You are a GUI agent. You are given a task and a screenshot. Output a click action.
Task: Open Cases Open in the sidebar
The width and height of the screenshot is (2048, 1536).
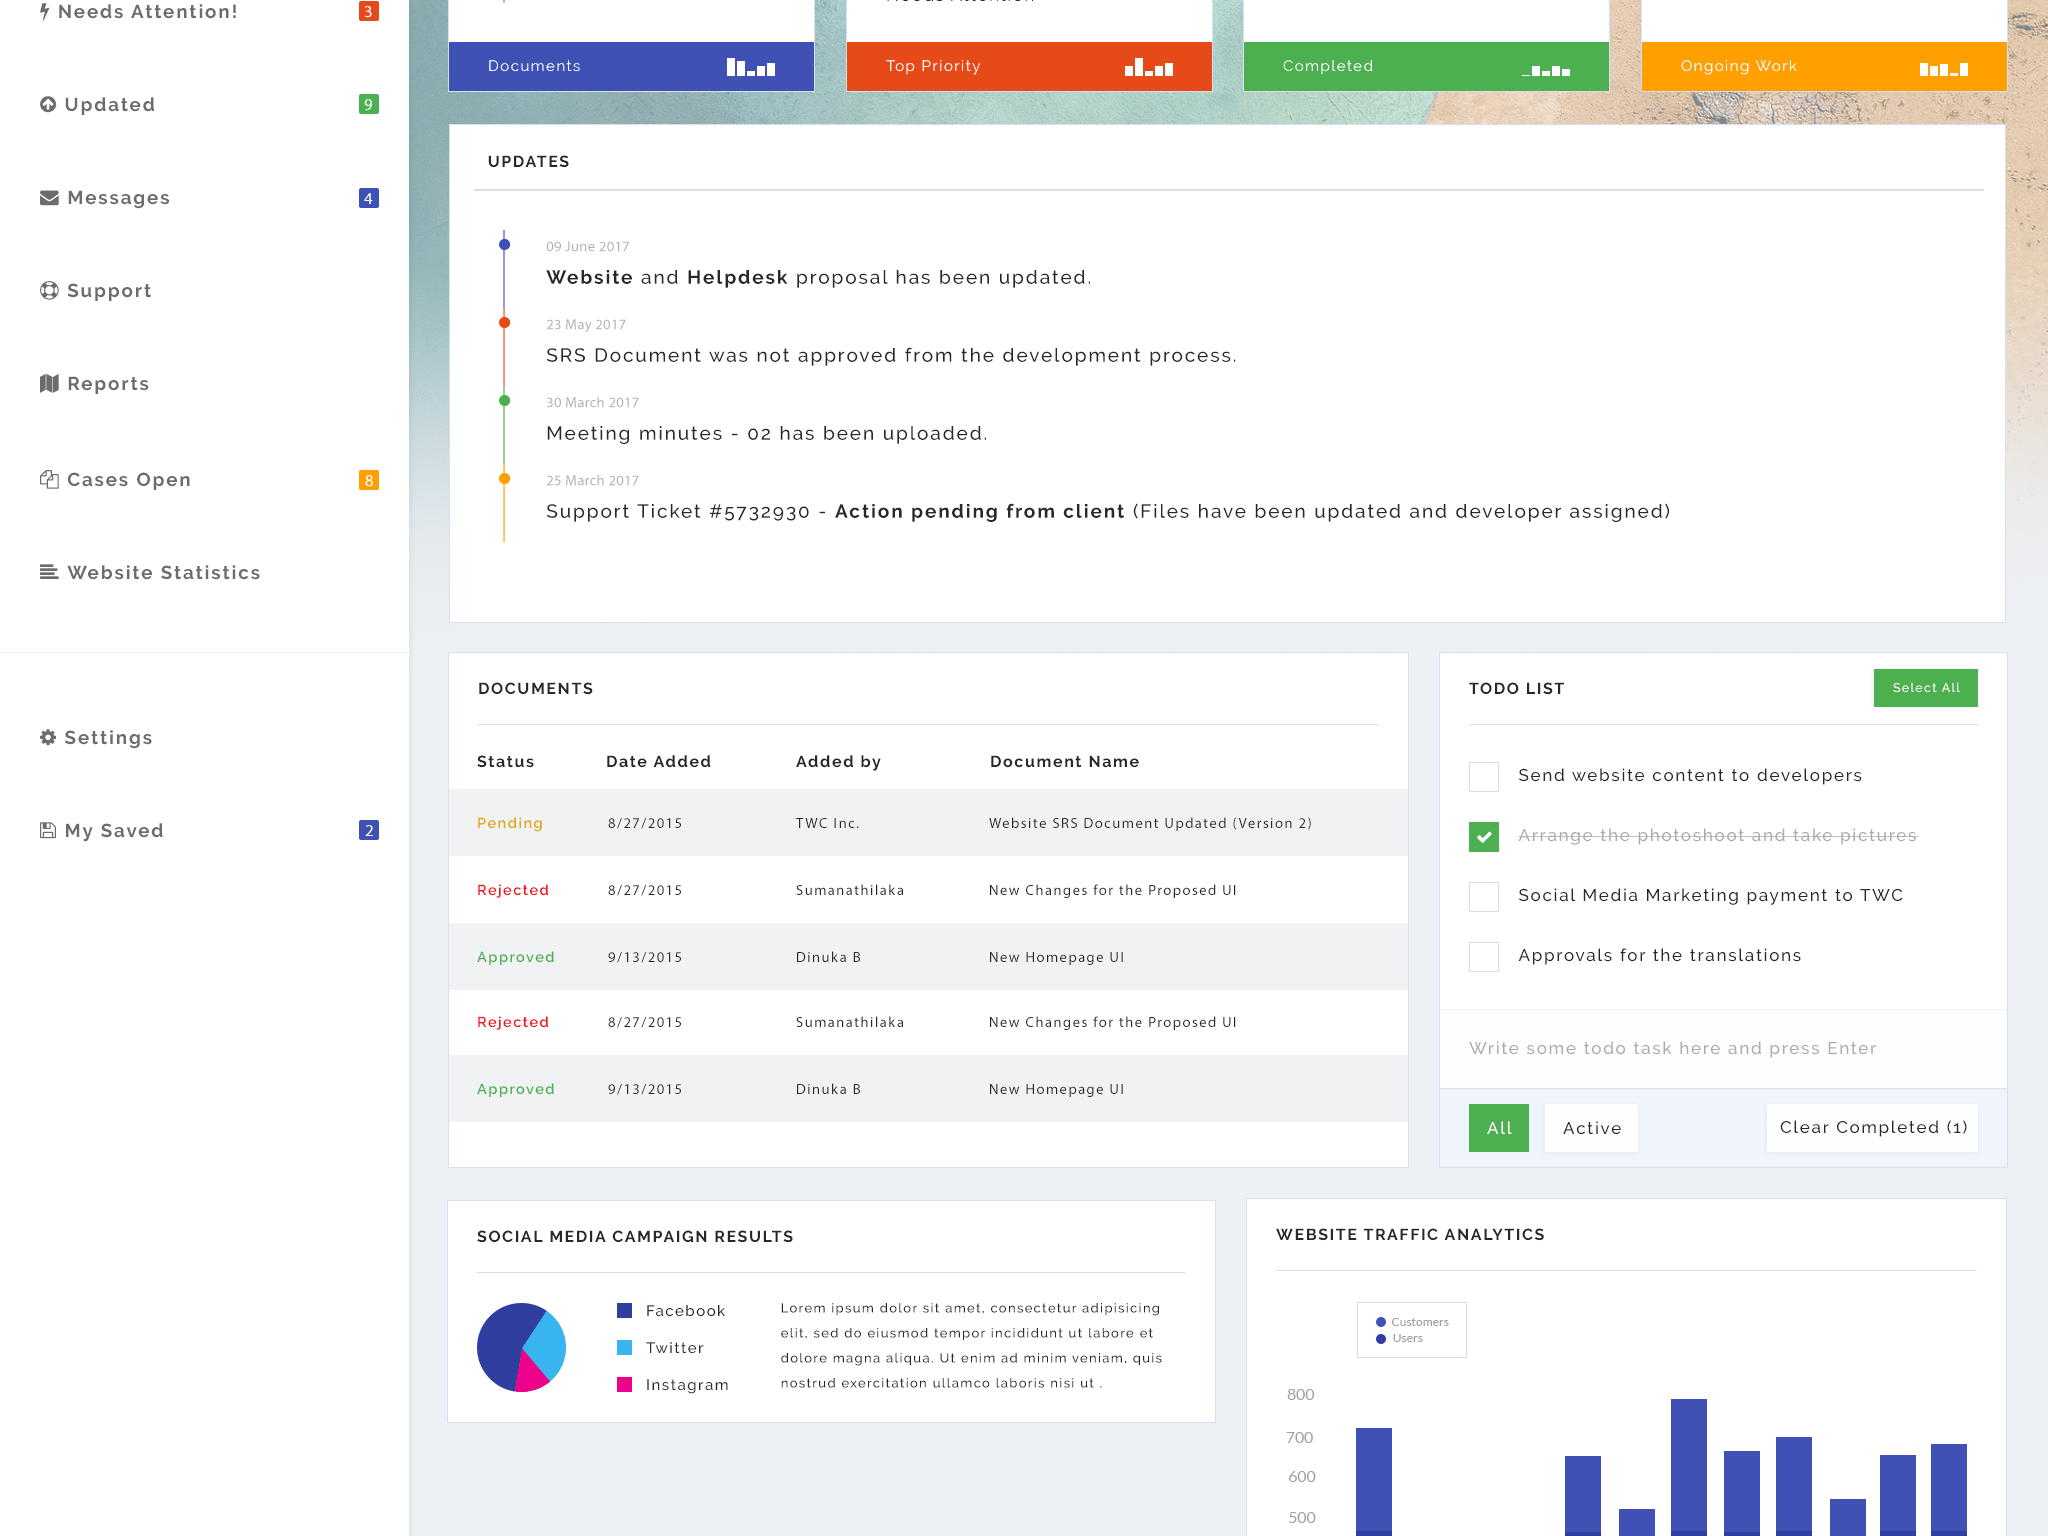click(x=129, y=480)
